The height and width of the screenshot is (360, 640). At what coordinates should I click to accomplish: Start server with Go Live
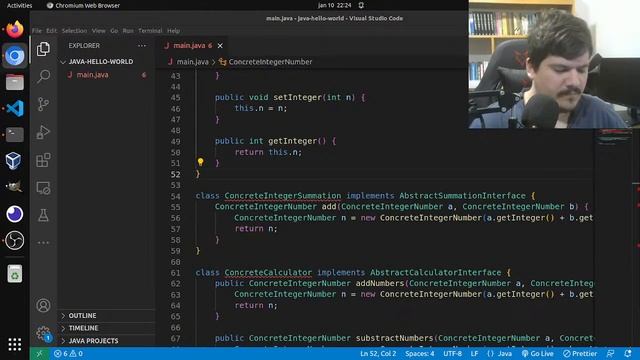tap(537, 353)
